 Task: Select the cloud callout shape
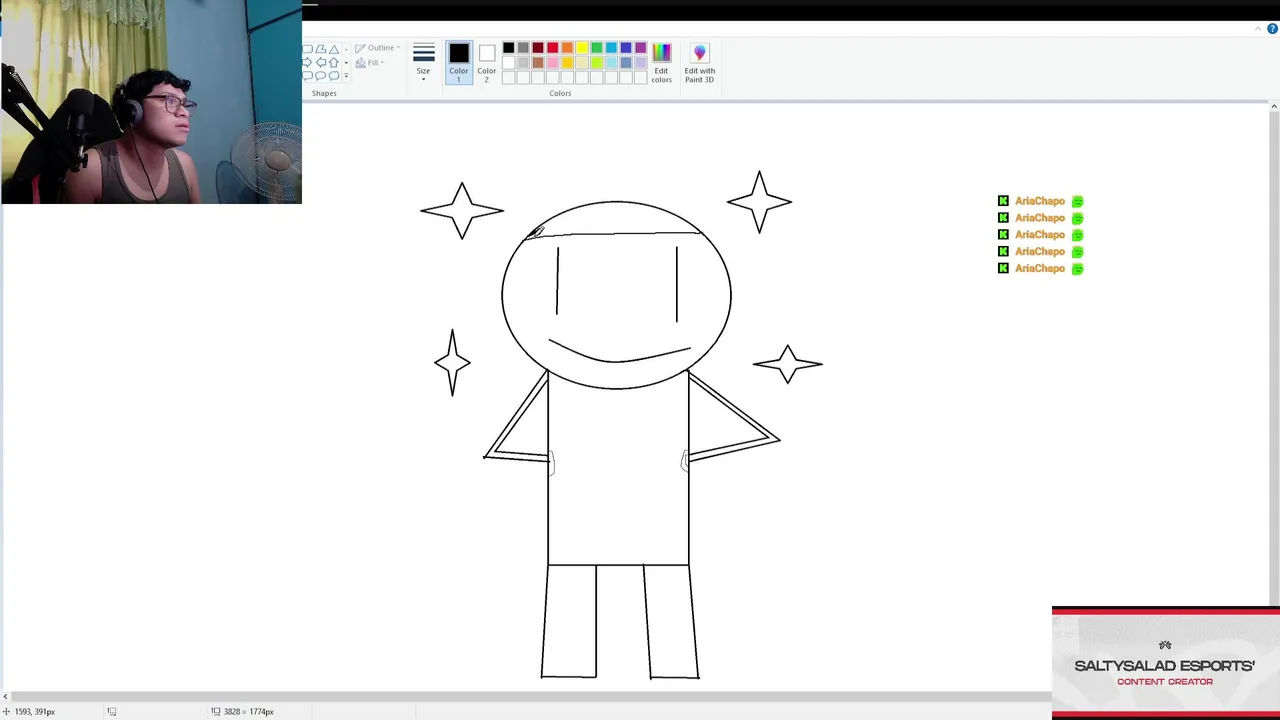(x=334, y=76)
